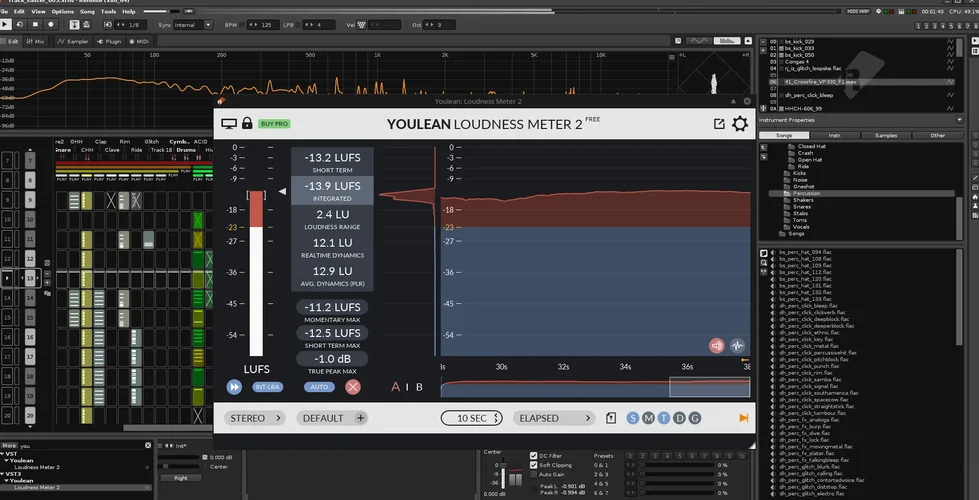Click the Integrated LUFS readout
Screen dimensions: 979x500
coord(332,190)
